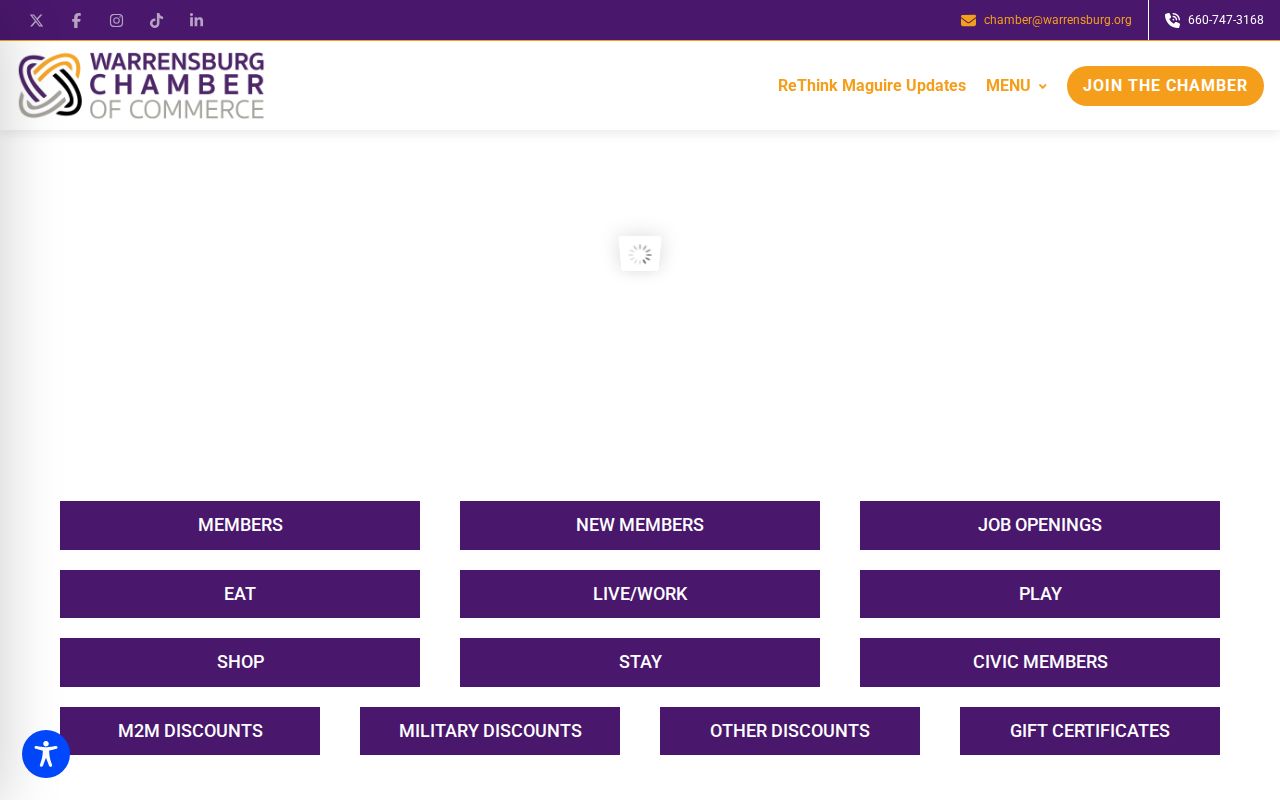
Task: Click the JOIN THE CHAMBER button
Action: pyautogui.click(x=1165, y=86)
